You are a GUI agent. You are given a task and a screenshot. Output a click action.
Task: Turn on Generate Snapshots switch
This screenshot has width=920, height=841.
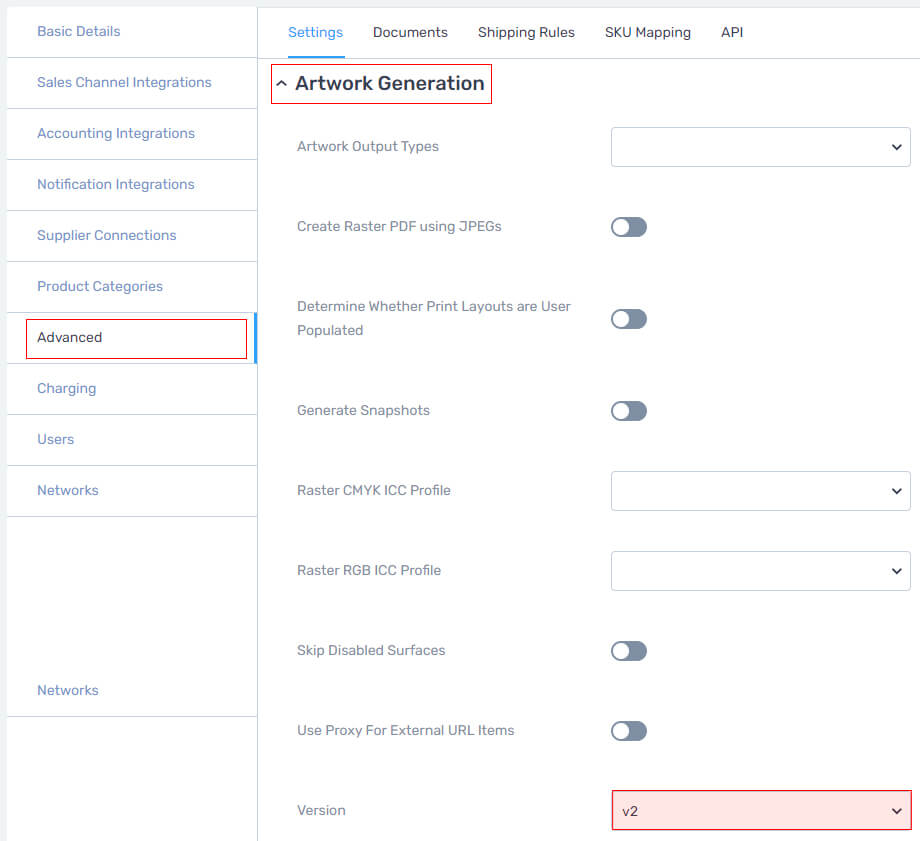click(x=628, y=411)
